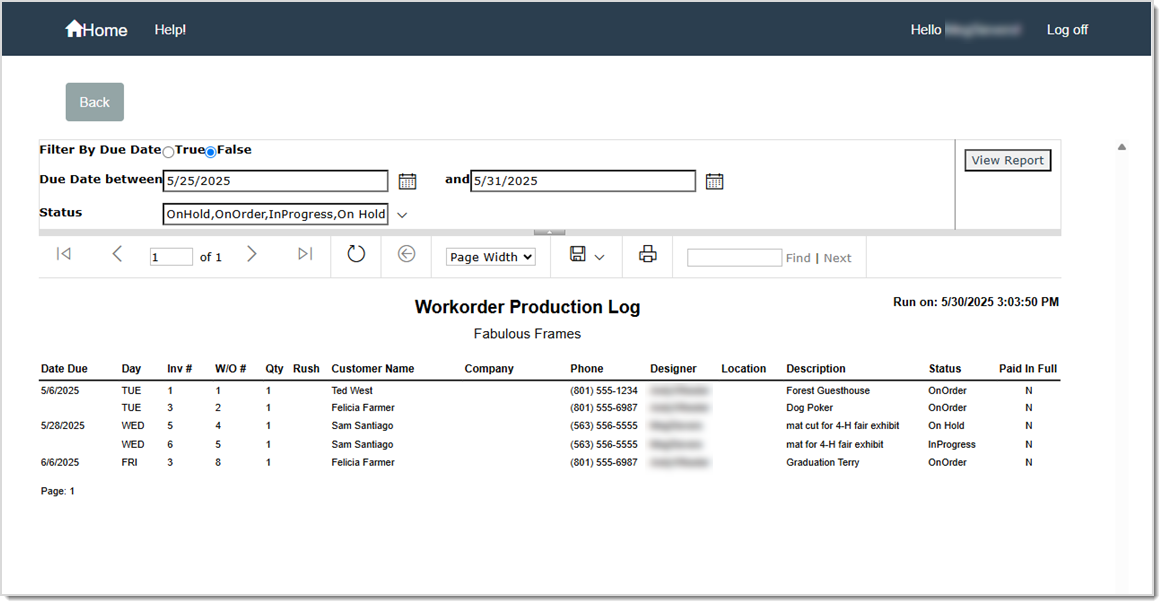Viewport: 1164px width, 606px height.
Task: Open the calendar picker for the end date
Action: tap(714, 180)
